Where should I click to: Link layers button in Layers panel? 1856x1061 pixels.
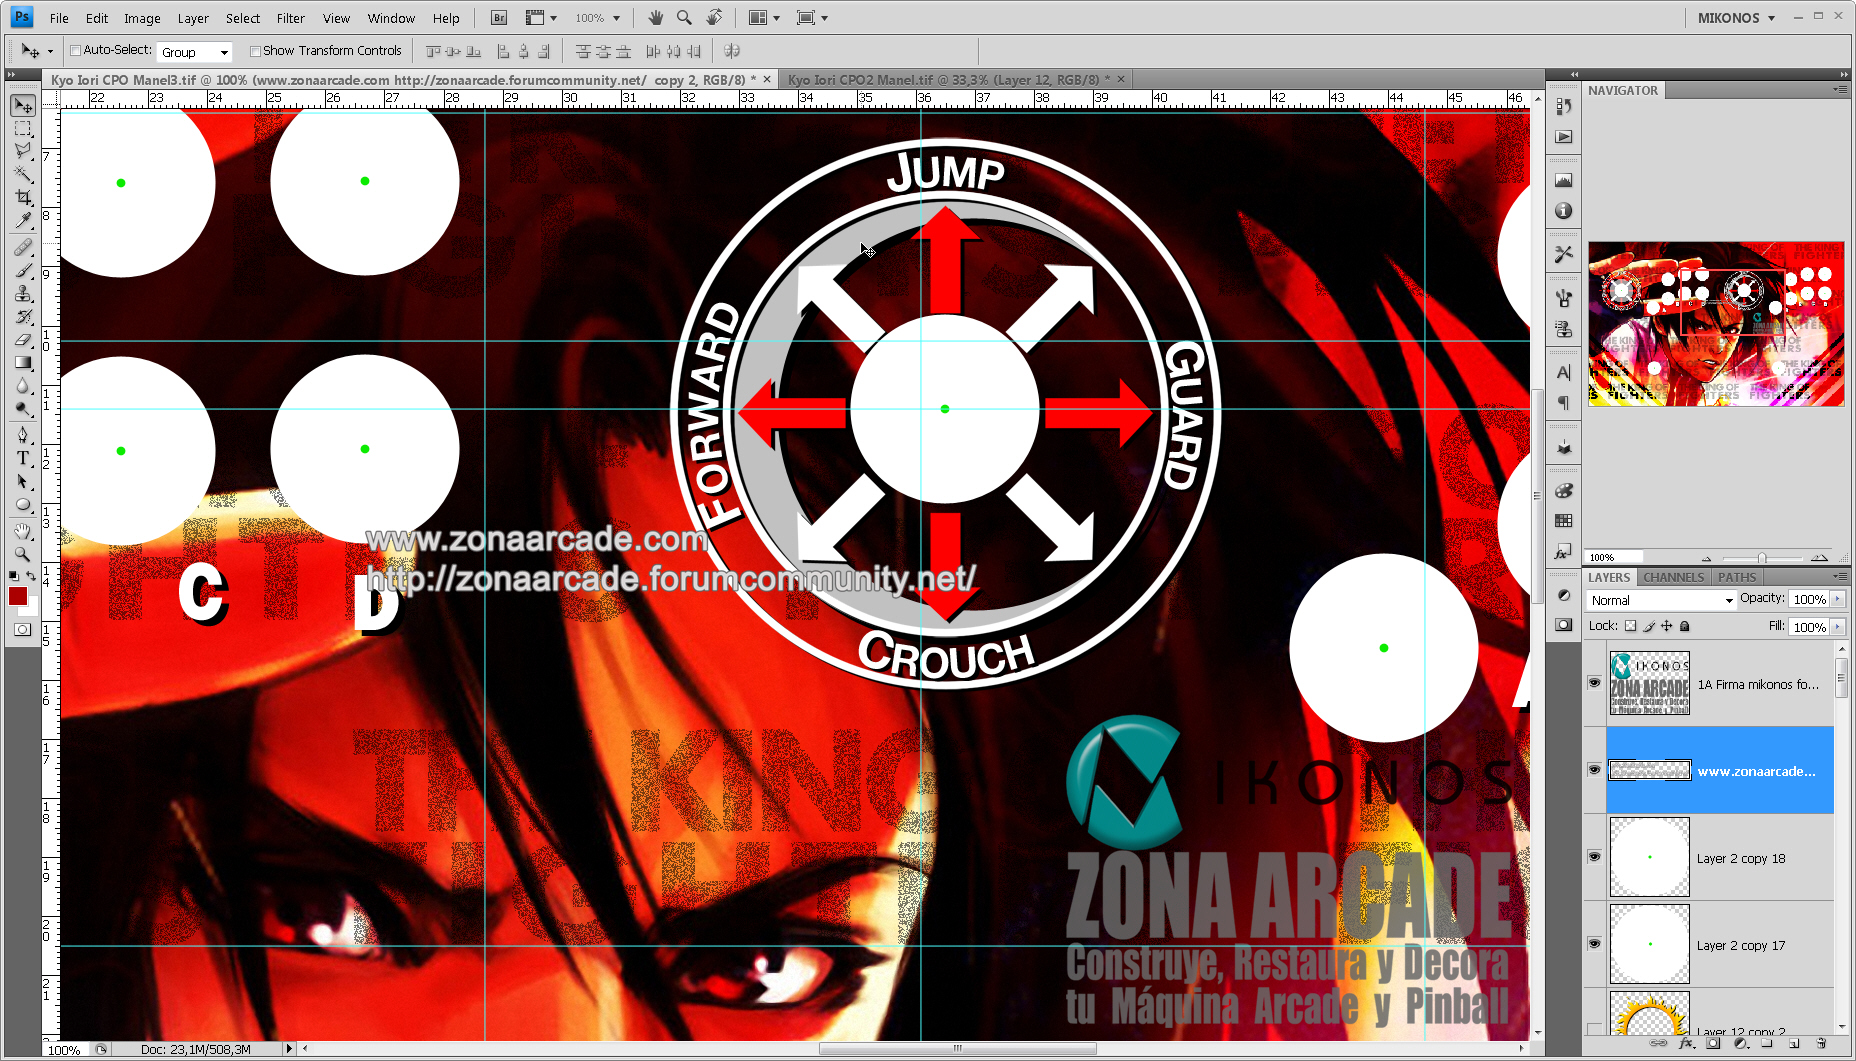(x=1658, y=1044)
